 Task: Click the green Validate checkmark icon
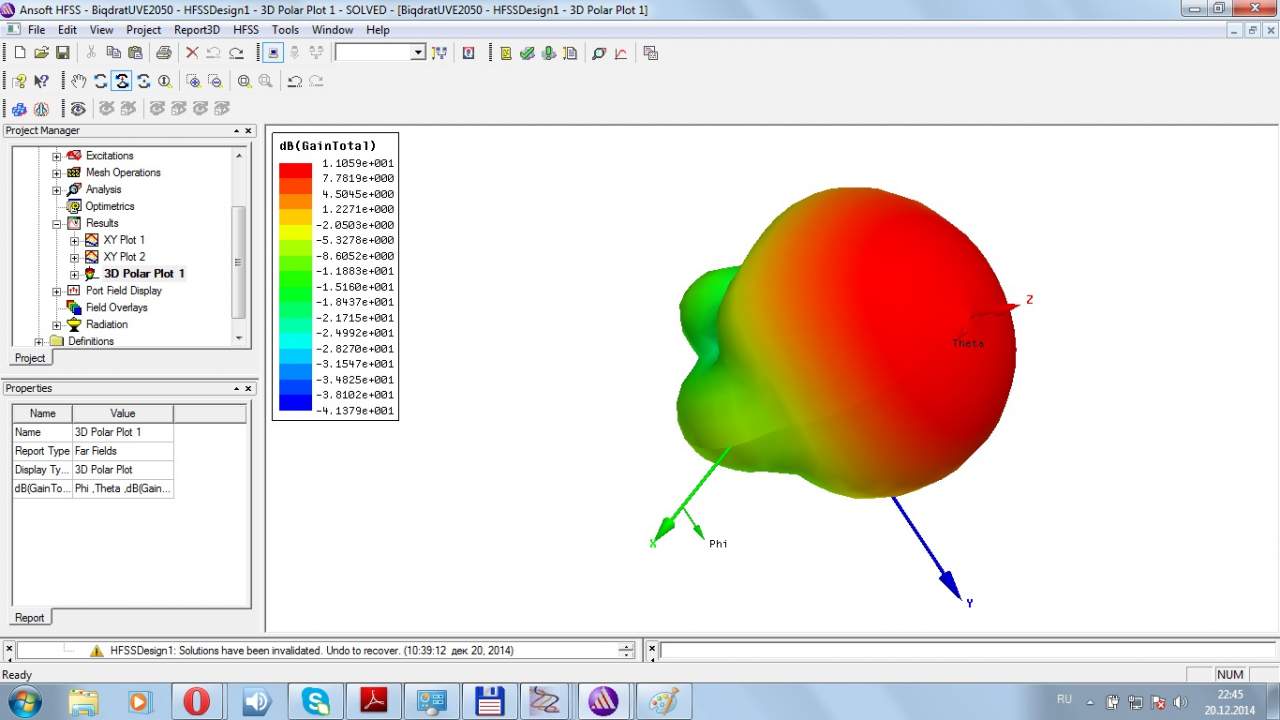[x=527, y=53]
